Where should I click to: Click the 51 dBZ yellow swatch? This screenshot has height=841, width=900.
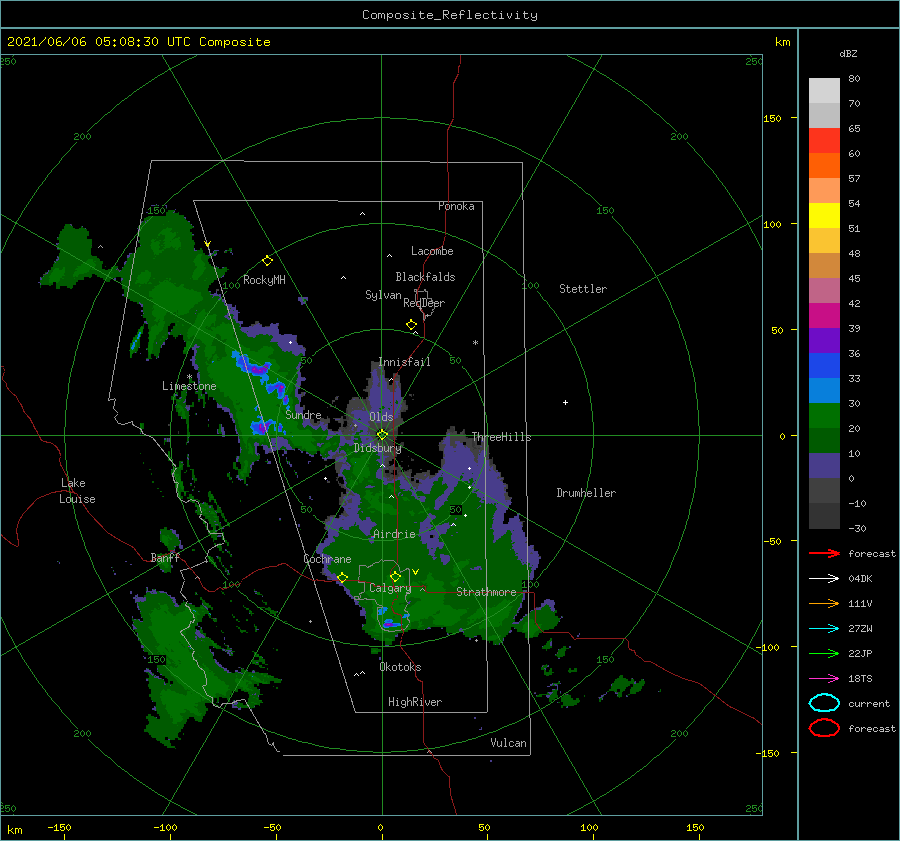click(824, 215)
